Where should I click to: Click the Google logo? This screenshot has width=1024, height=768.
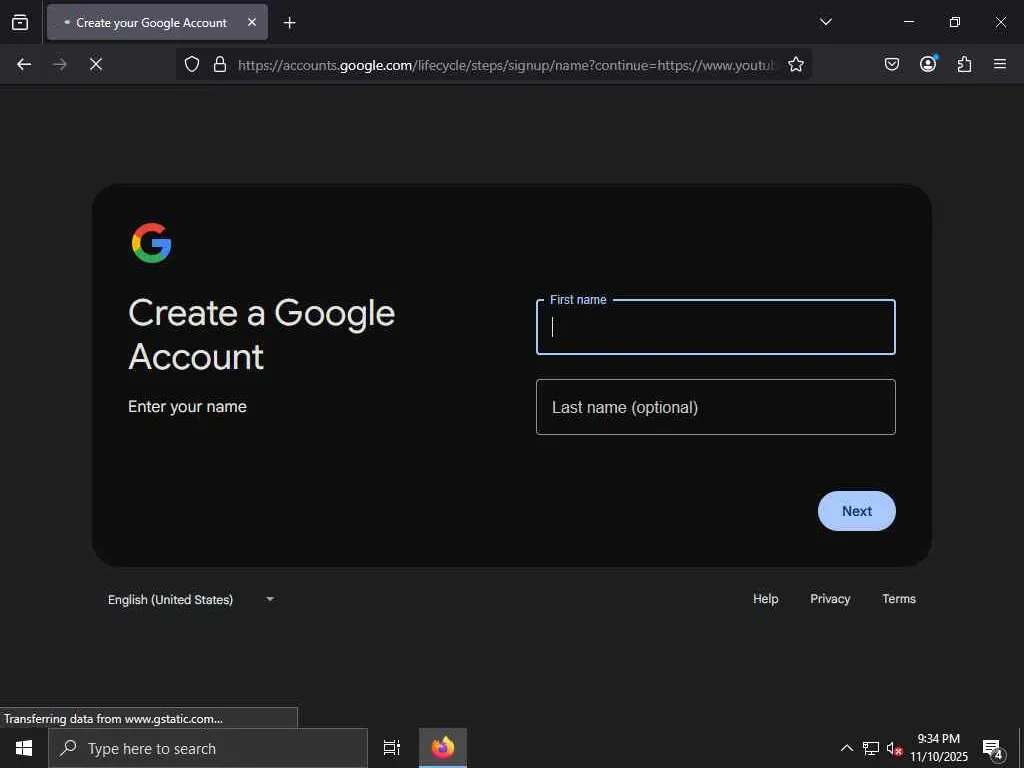tap(152, 243)
